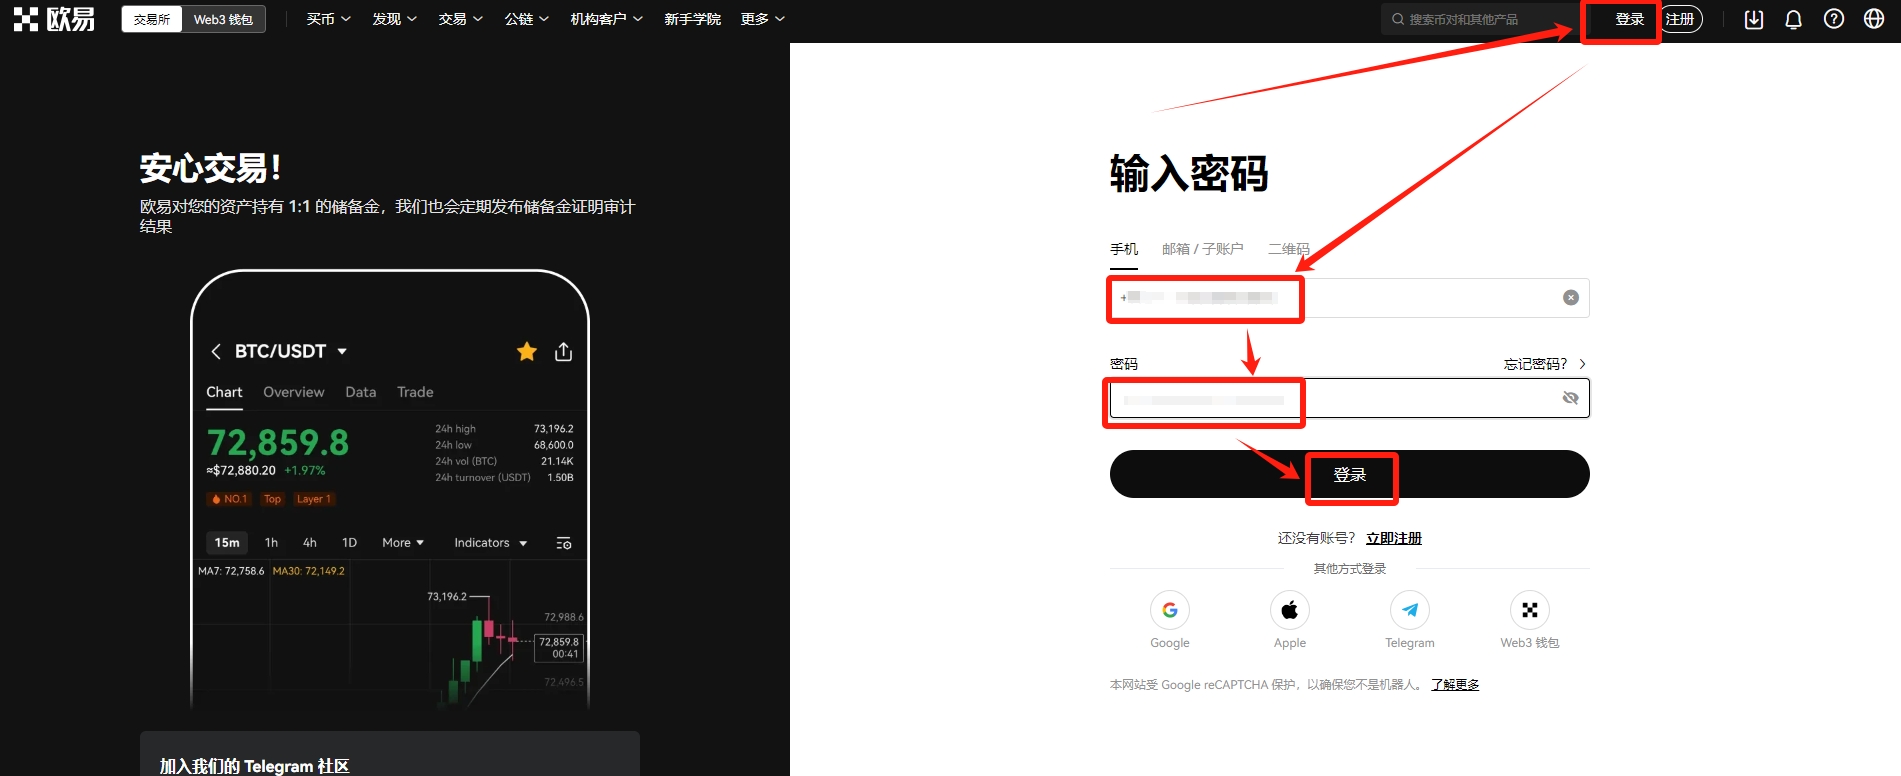
Task: Switch to the Overview tab
Action: 294,392
